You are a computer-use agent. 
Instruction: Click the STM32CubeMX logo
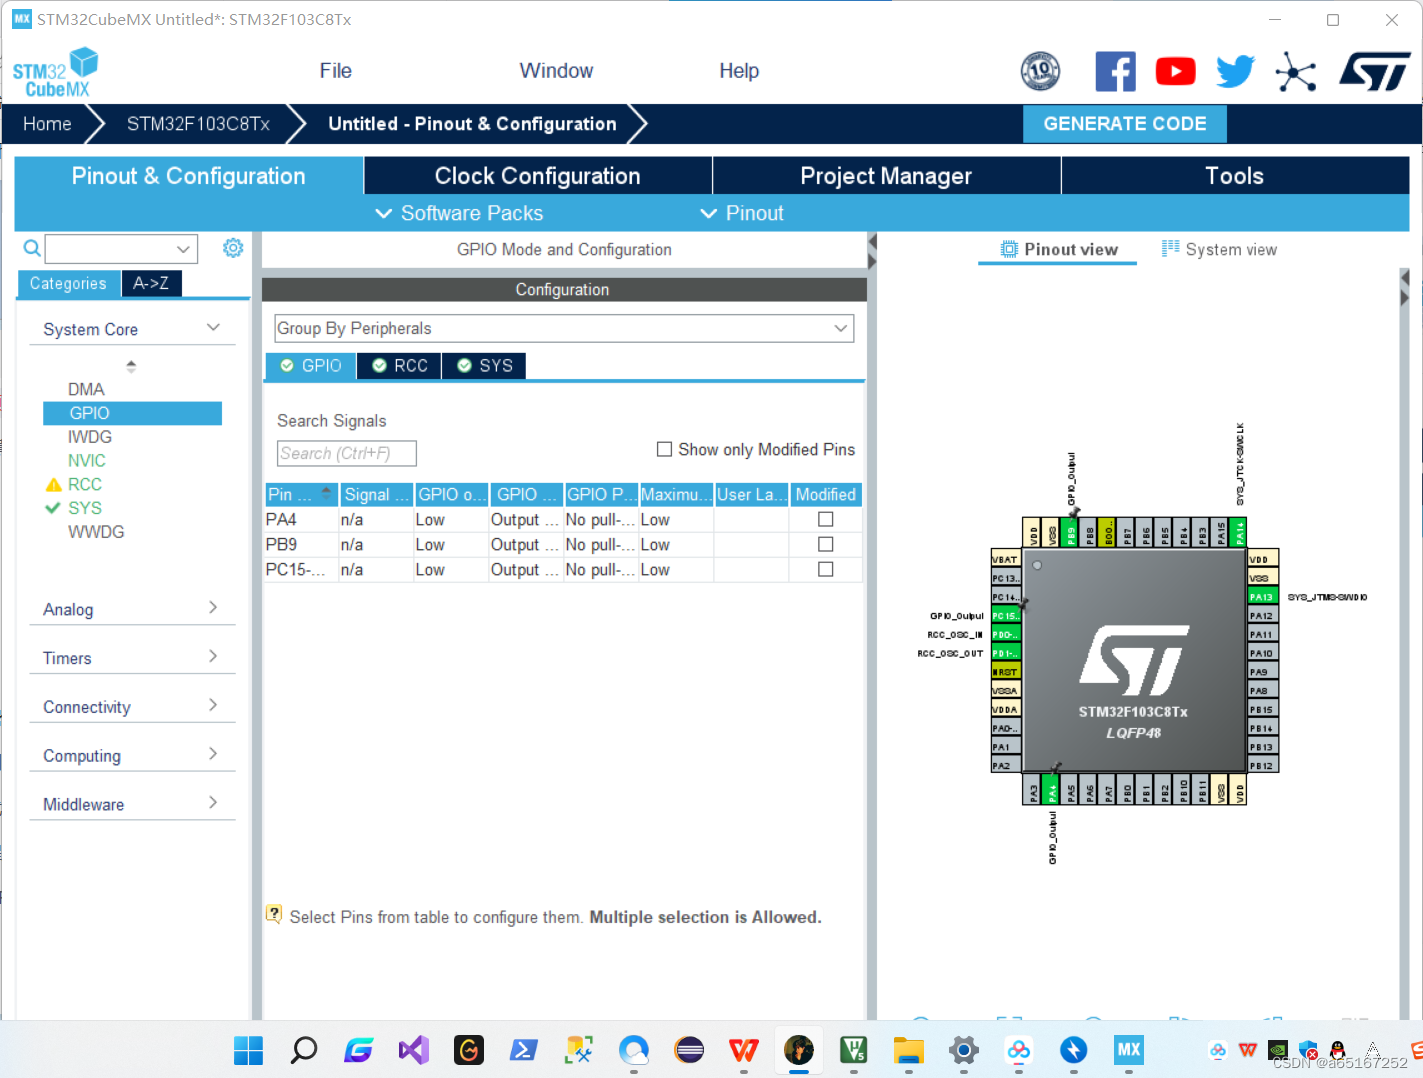pos(56,72)
